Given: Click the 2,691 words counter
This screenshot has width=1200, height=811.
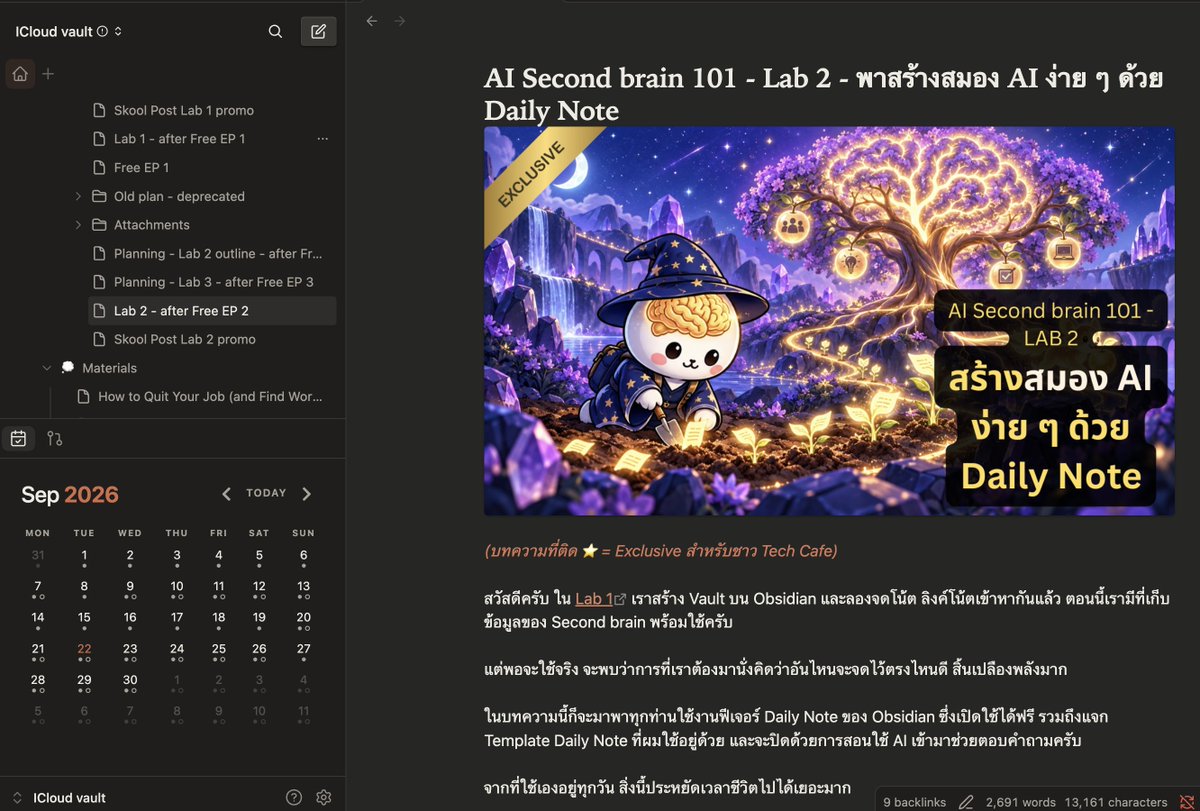Looking at the screenshot, I should (x=1019, y=802).
